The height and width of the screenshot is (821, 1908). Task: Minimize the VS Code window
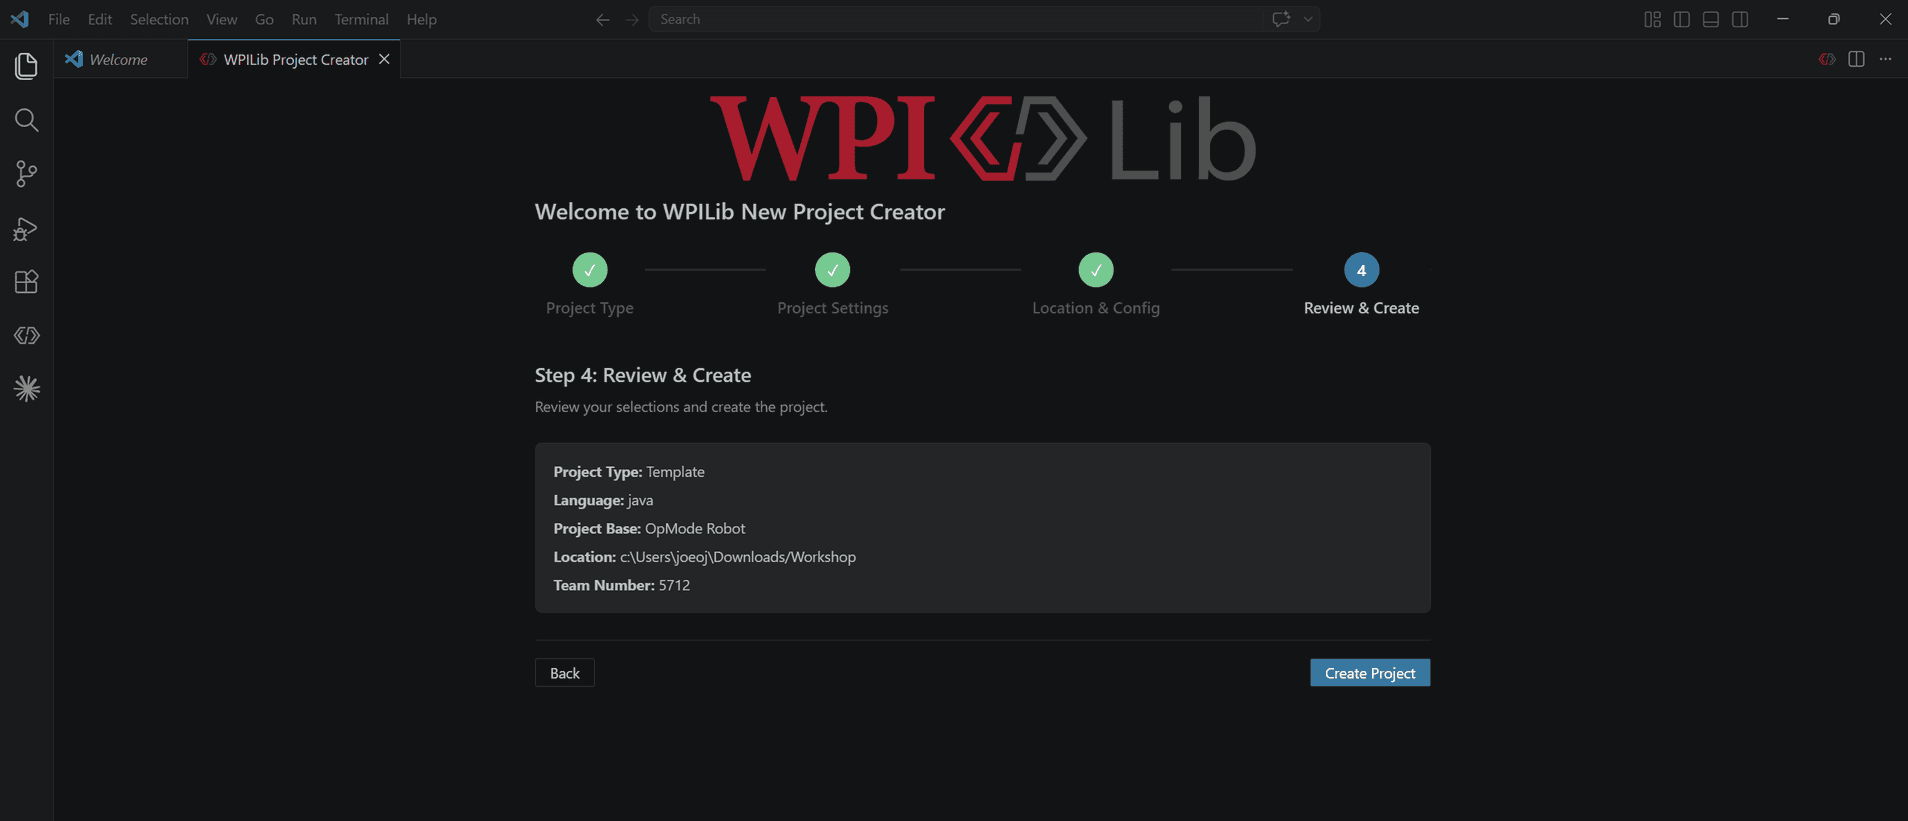click(1783, 19)
